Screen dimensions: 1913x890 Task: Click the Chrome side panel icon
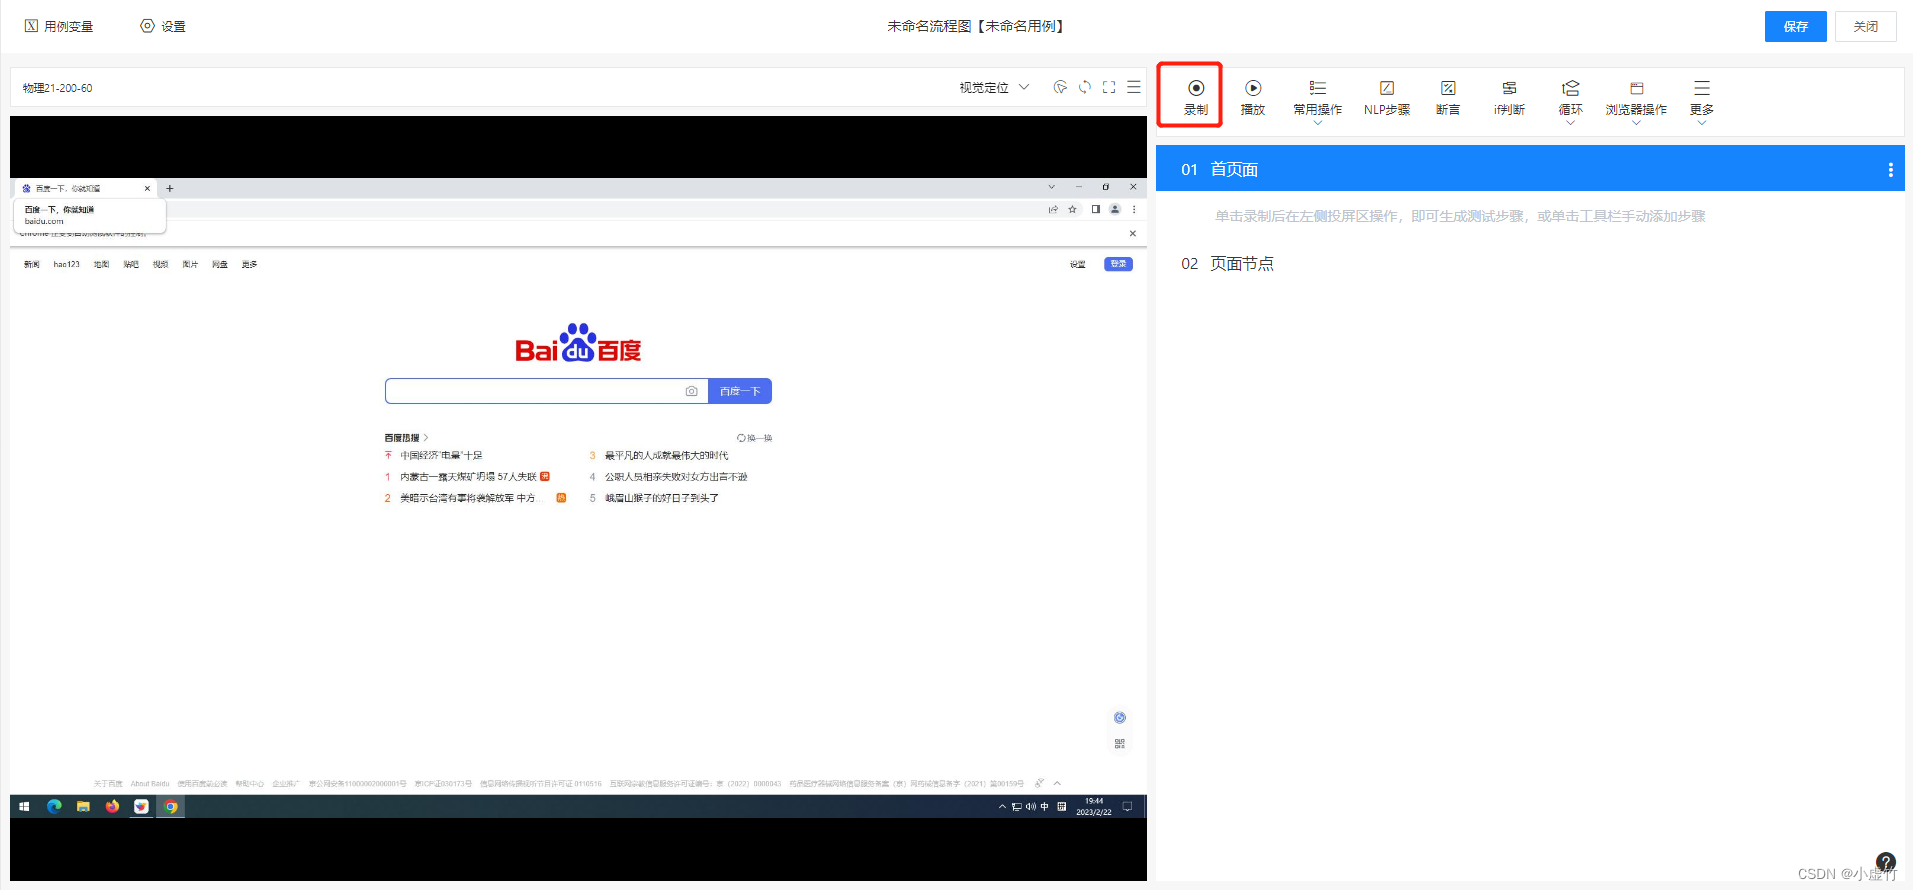tap(1096, 209)
